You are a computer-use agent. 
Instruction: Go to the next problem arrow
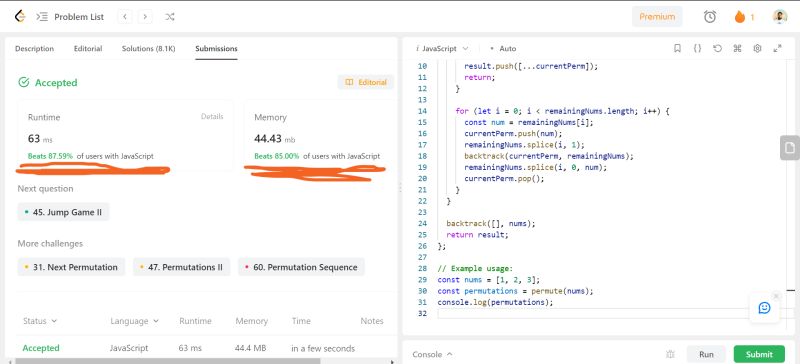point(145,17)
